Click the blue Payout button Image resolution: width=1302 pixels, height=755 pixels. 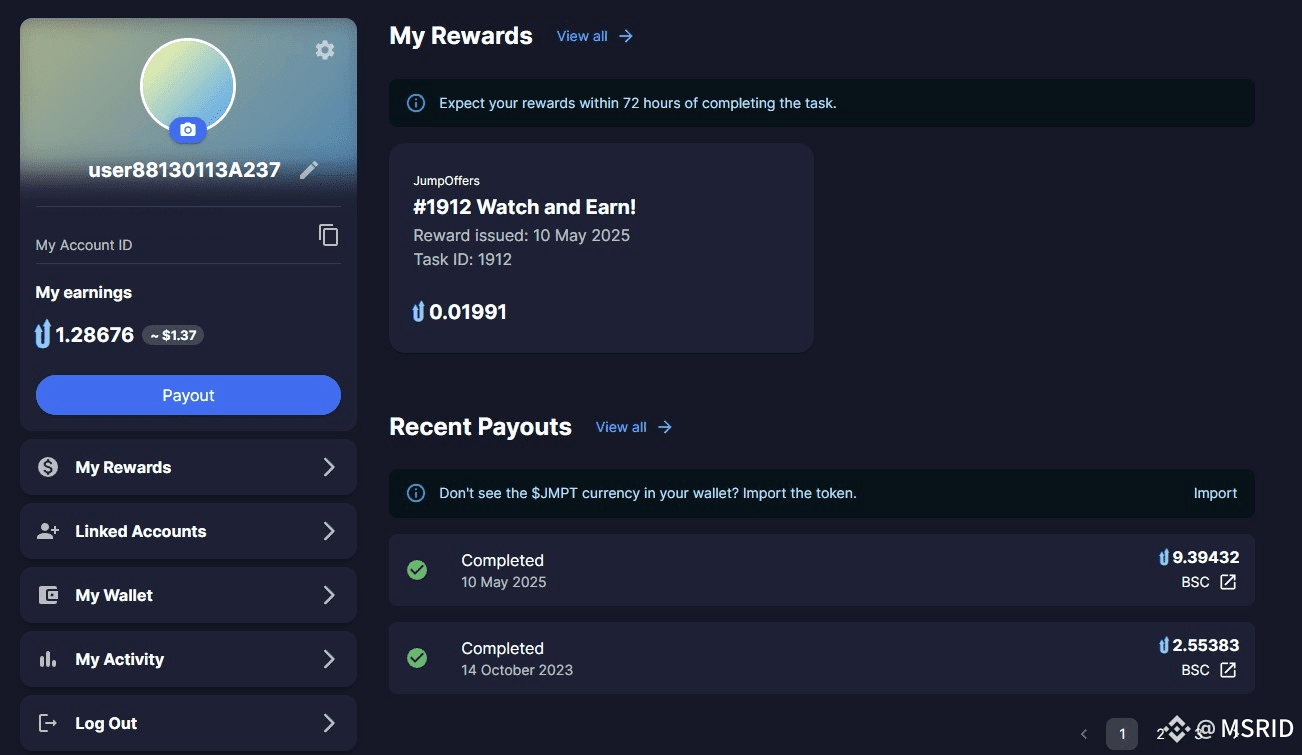(x=188, y=395)
